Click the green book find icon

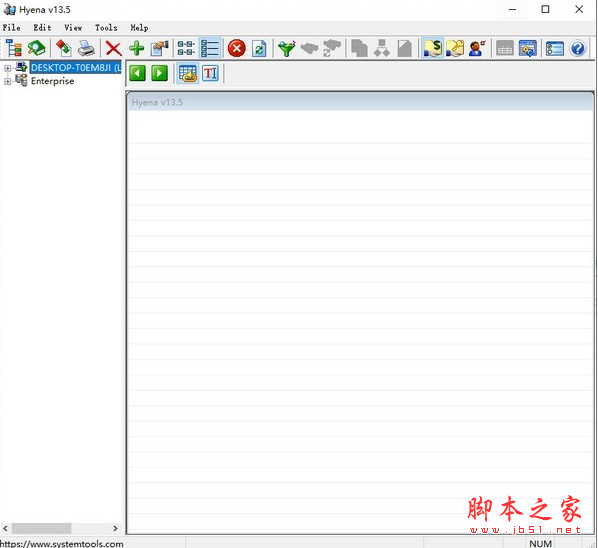point(37,48)
